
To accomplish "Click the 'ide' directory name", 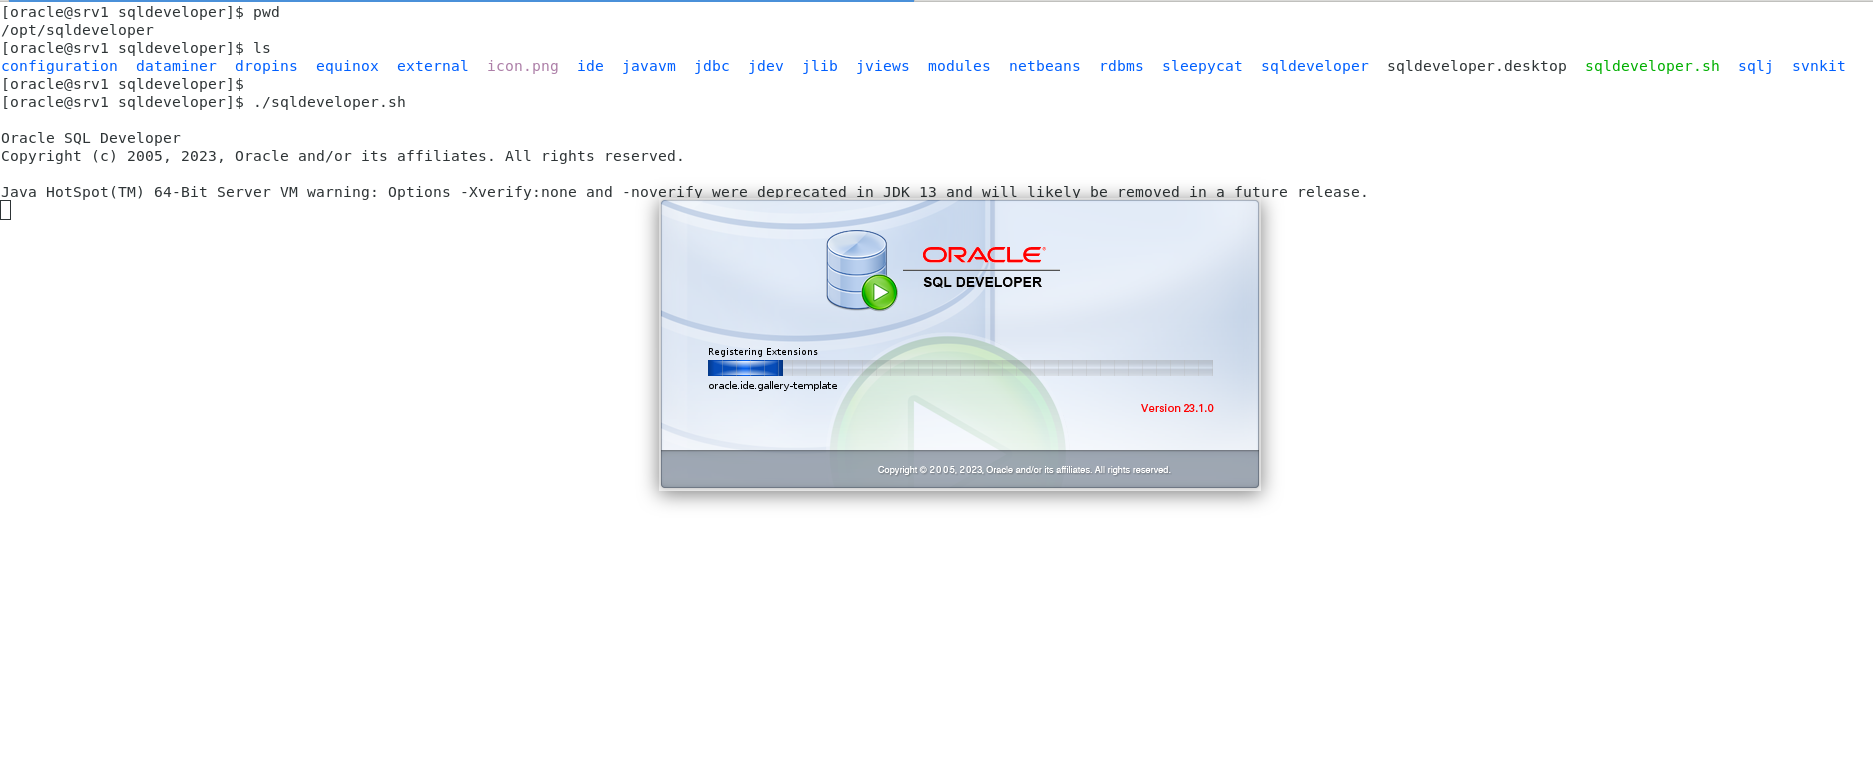I will click(x=590, y=66).
